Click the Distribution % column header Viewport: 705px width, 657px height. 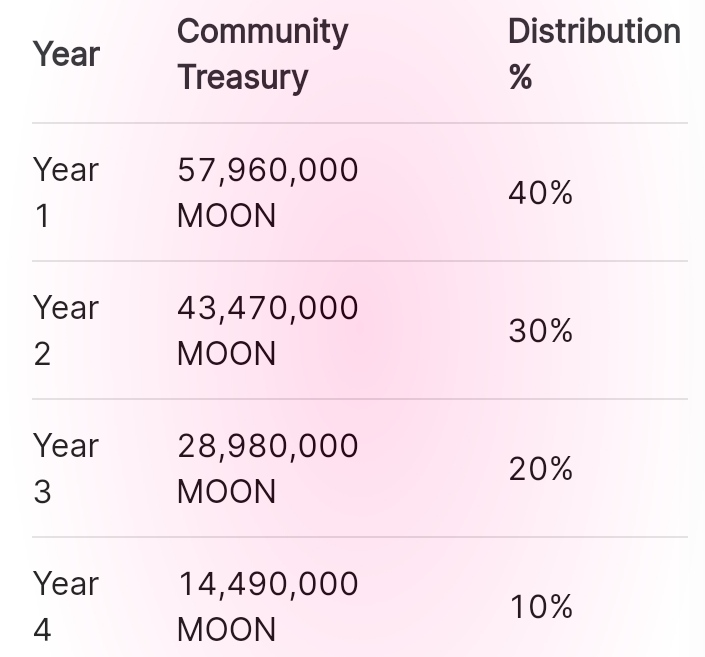click(594, 54)
